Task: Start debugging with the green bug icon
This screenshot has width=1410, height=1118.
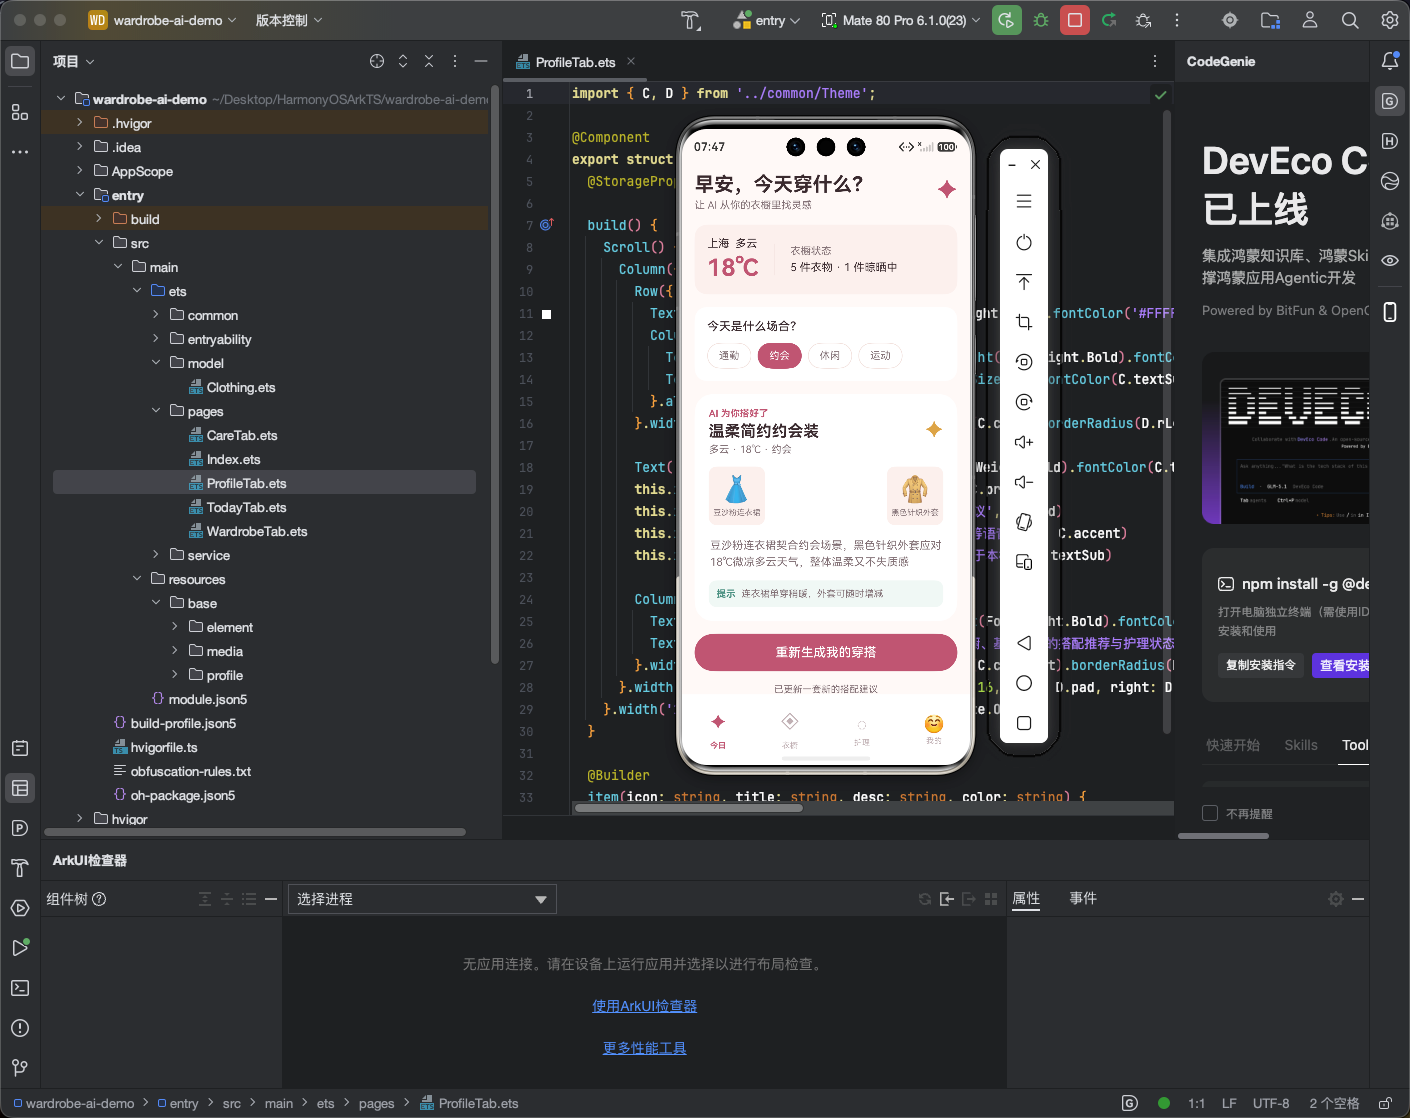Action: [1041, 20]
